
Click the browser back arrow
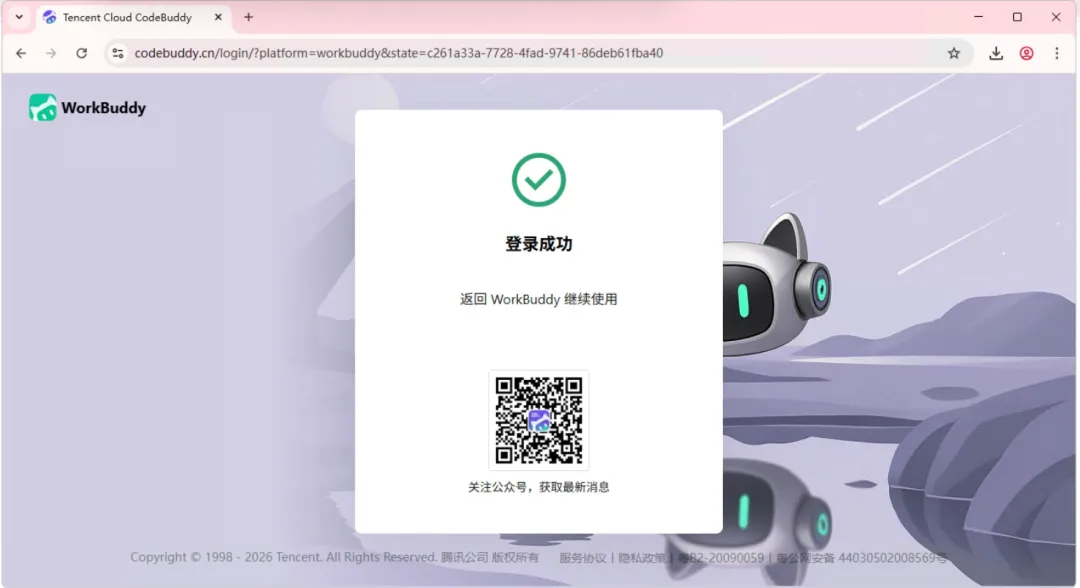pos(21,53)
